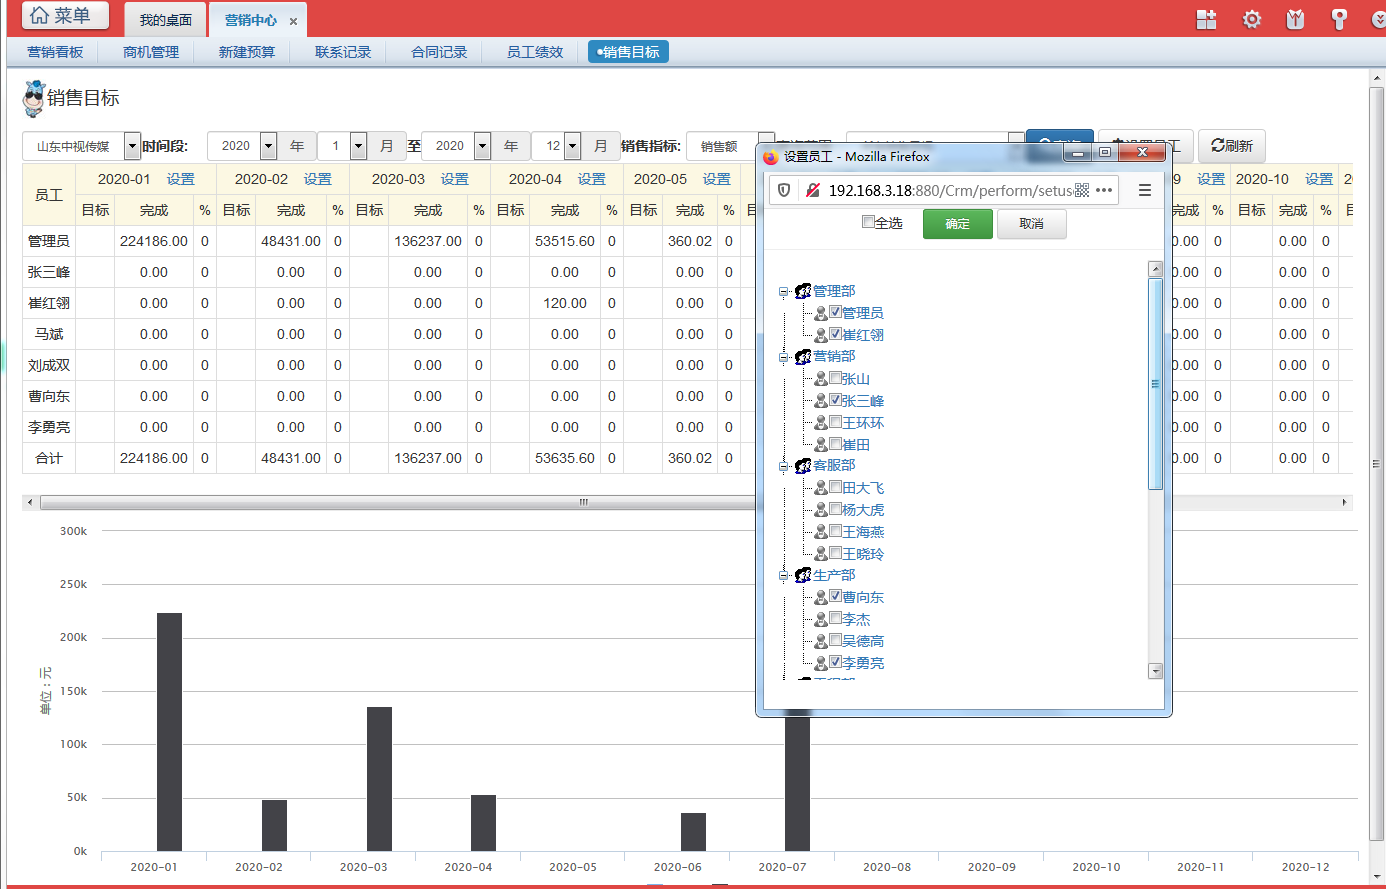Image resolution: width=1386 pixels, height=889 pixels.
Task: Click the person icon beside 李杰
Action: [x=821, y=619]
